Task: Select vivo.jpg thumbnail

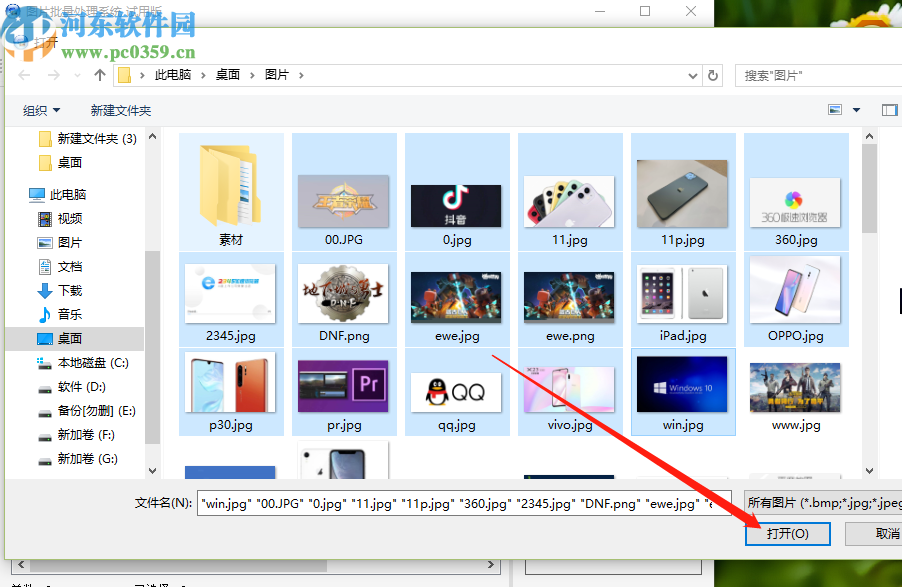Action: pyautogui.click(x=570, y=391)
